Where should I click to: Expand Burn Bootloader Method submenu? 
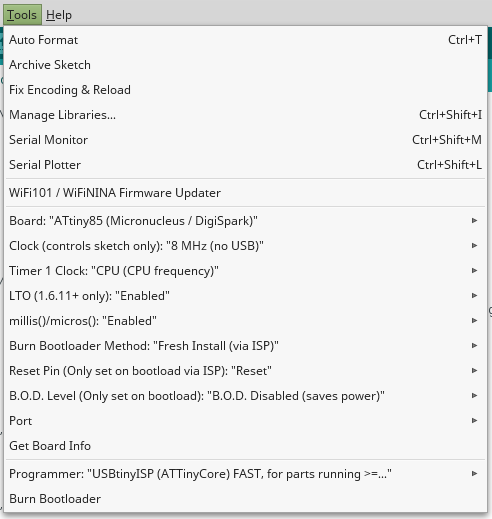point(245,346)
